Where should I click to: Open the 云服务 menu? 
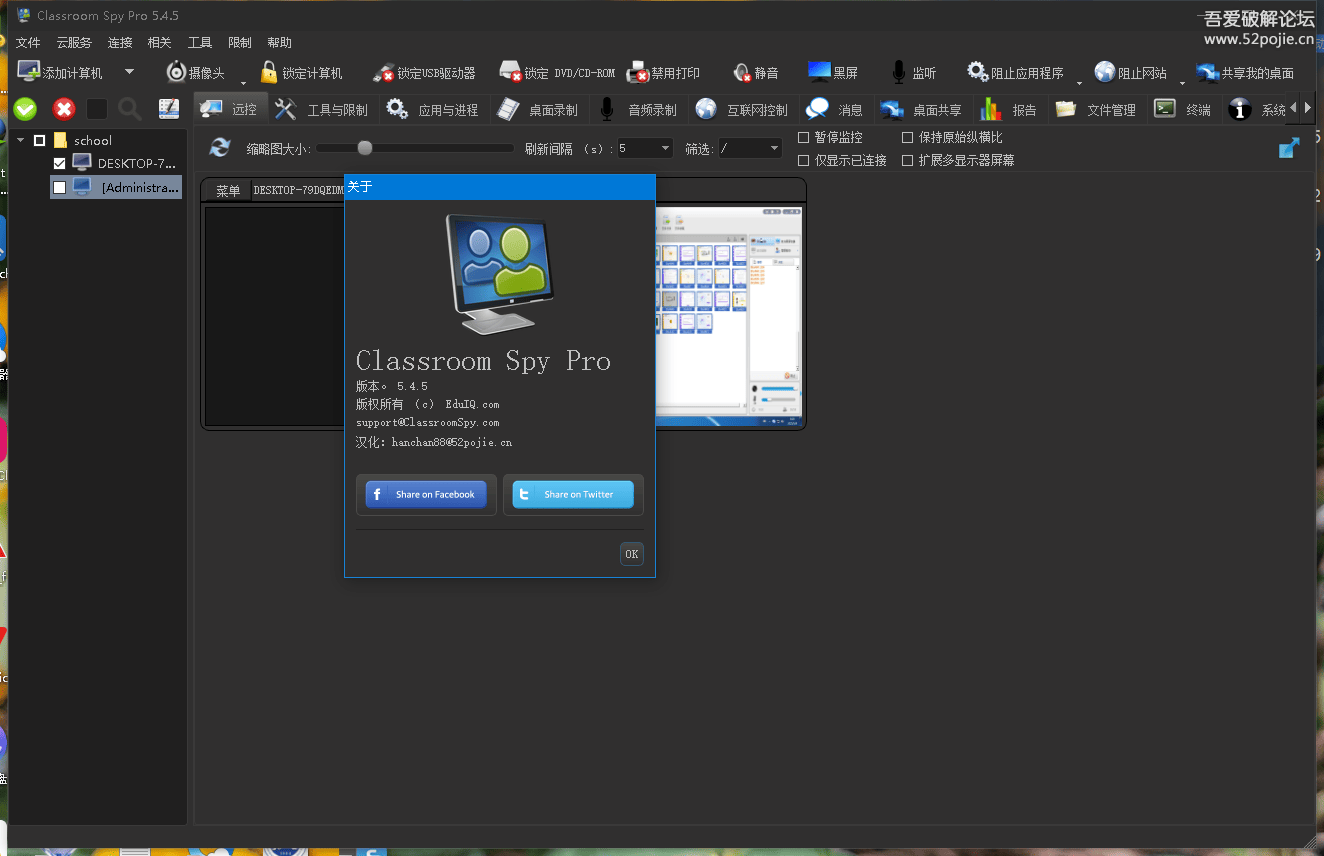[74, 43]
